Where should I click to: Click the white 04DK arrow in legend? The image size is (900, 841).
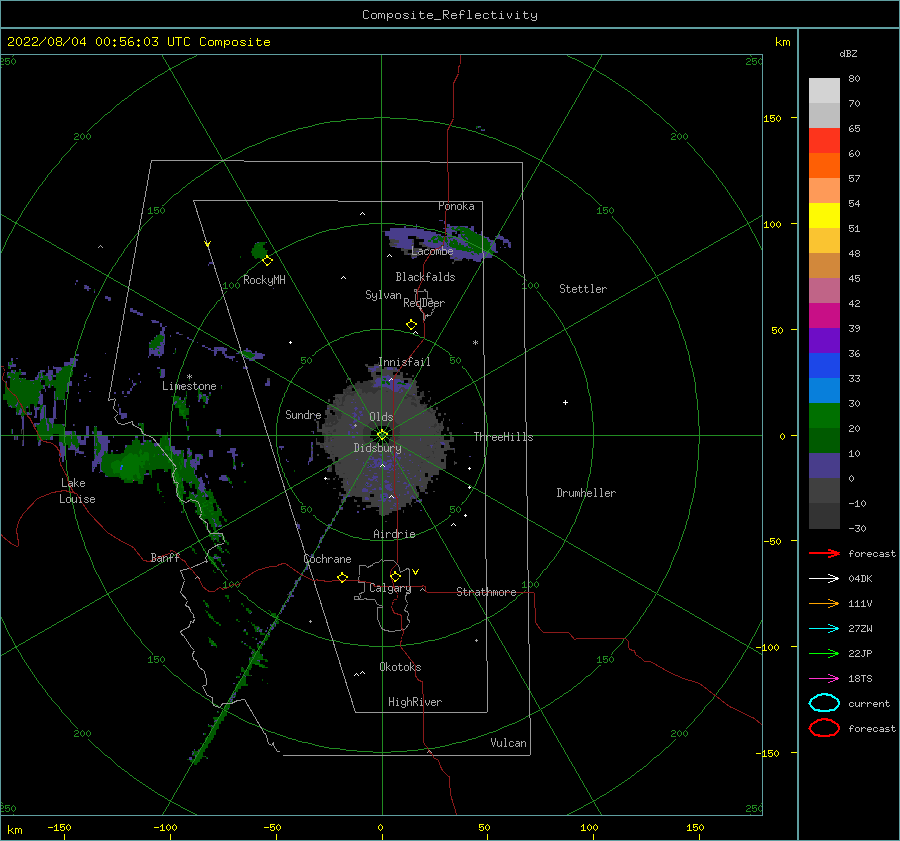[824, 578]
